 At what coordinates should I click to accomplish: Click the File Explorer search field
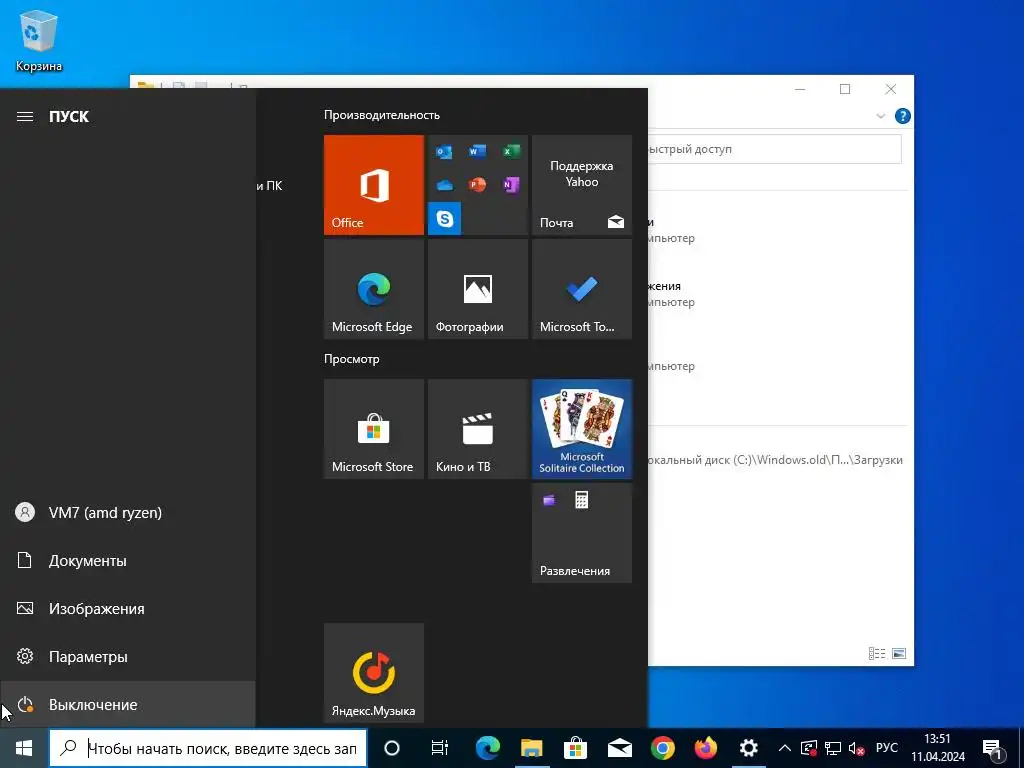click(x=774, y=149)
